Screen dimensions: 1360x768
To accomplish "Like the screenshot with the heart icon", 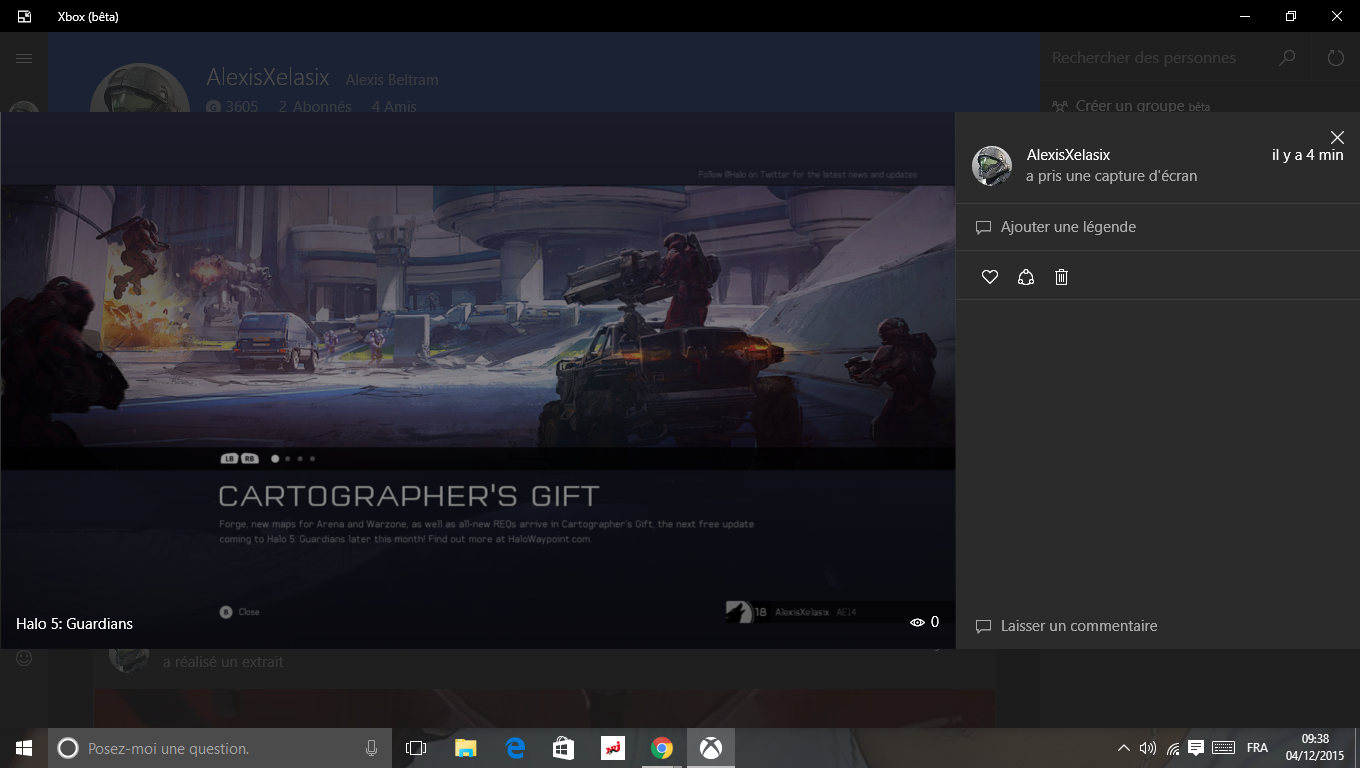I will tap(990, 277).
